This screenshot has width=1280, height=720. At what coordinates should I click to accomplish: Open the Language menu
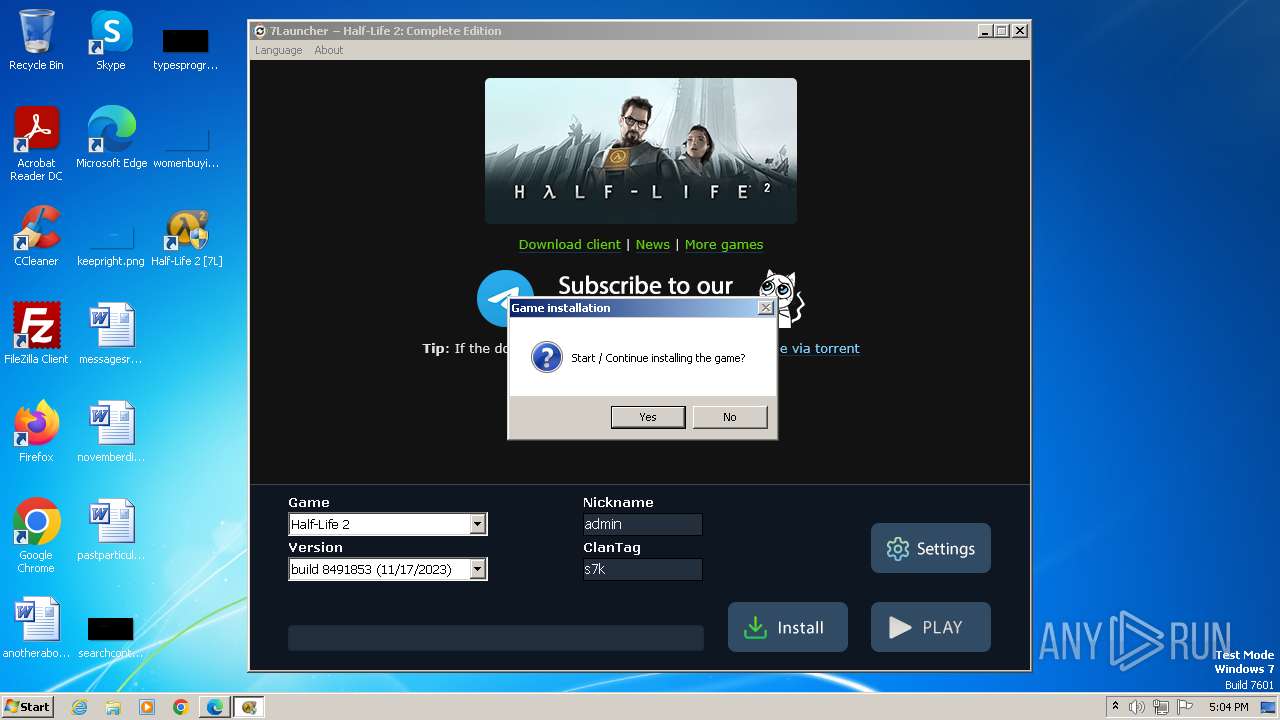click(x=278, y=50)
